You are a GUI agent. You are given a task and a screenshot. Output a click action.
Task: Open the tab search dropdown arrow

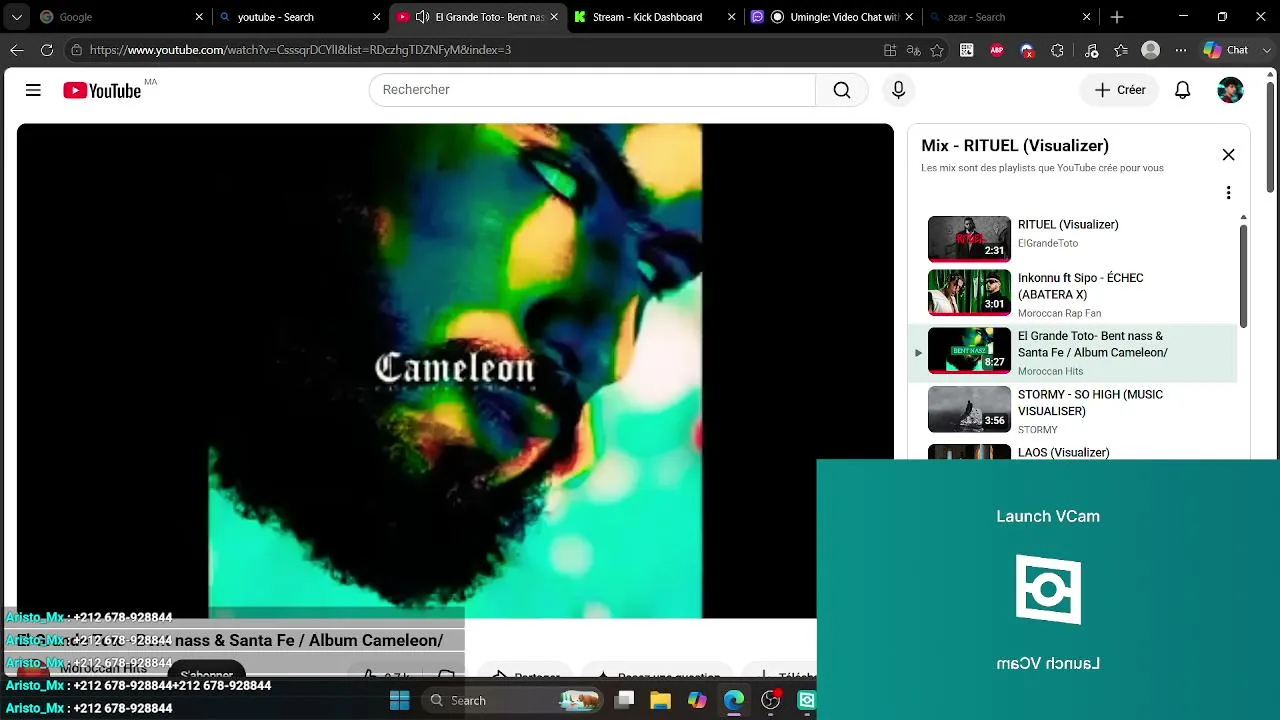point(17,17)
